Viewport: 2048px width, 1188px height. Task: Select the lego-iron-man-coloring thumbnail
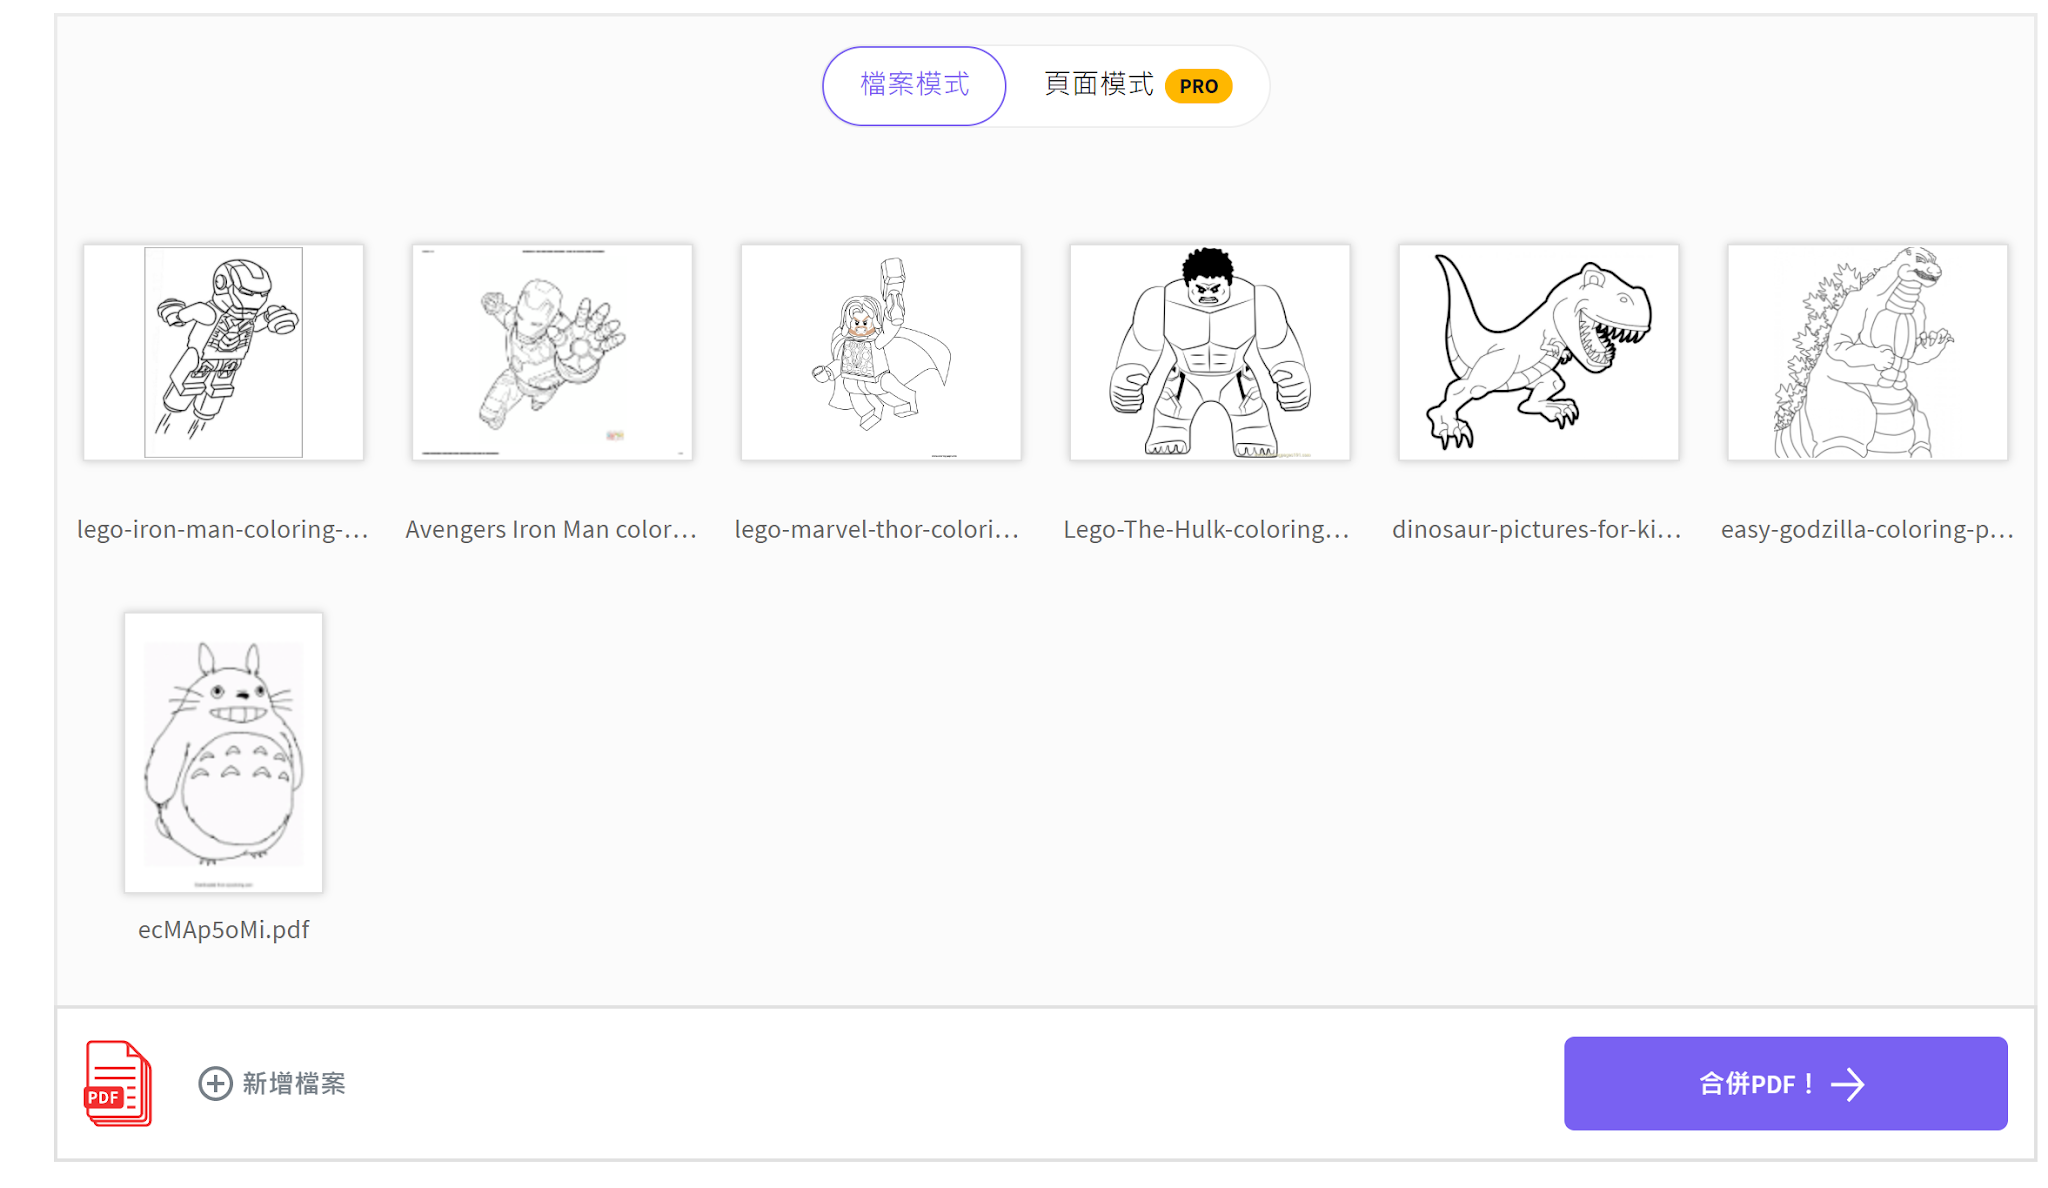[x=223, y=352]
